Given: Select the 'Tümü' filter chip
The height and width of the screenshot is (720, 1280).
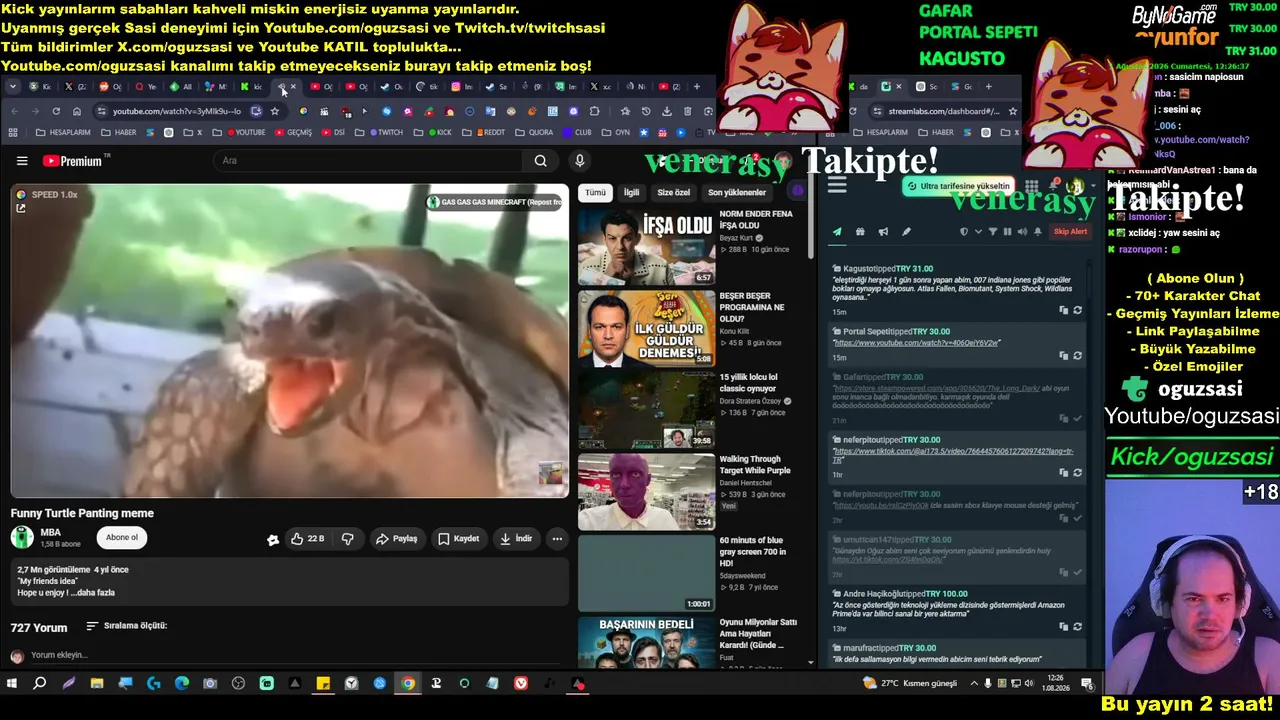Looking at the screenshot, I should click(595, 193).
